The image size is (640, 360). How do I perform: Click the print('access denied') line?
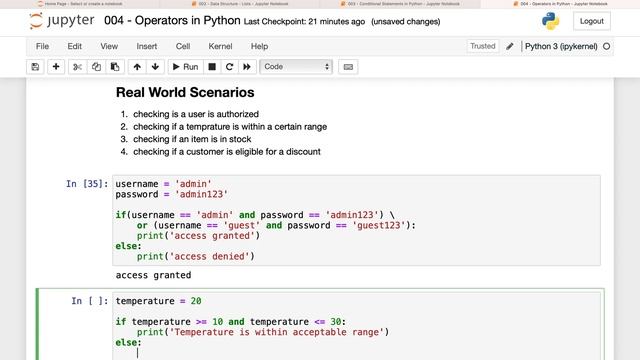tap(196, 256)
